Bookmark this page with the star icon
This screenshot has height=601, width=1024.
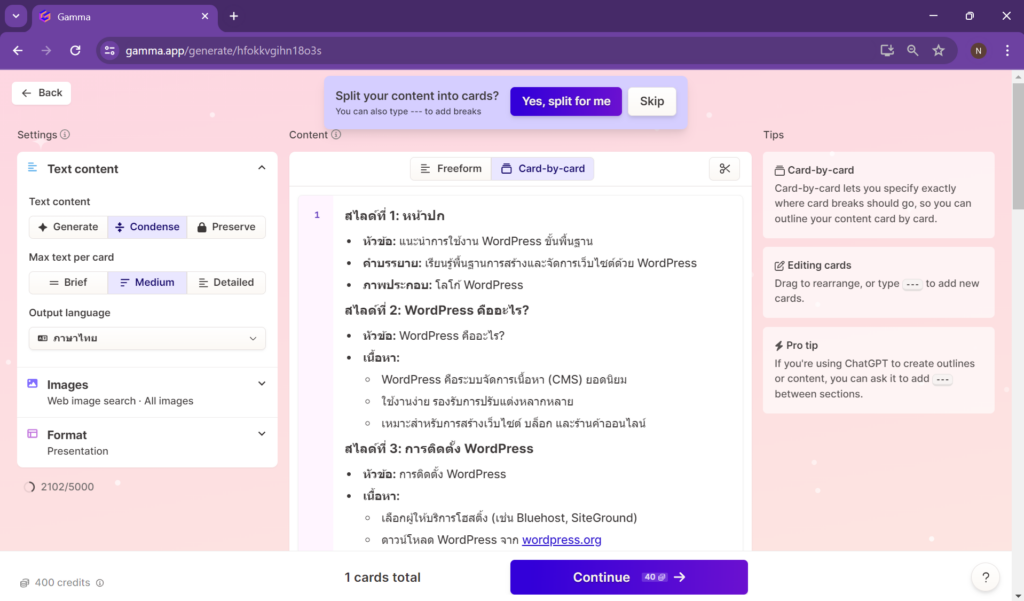(x=938, y=50)
